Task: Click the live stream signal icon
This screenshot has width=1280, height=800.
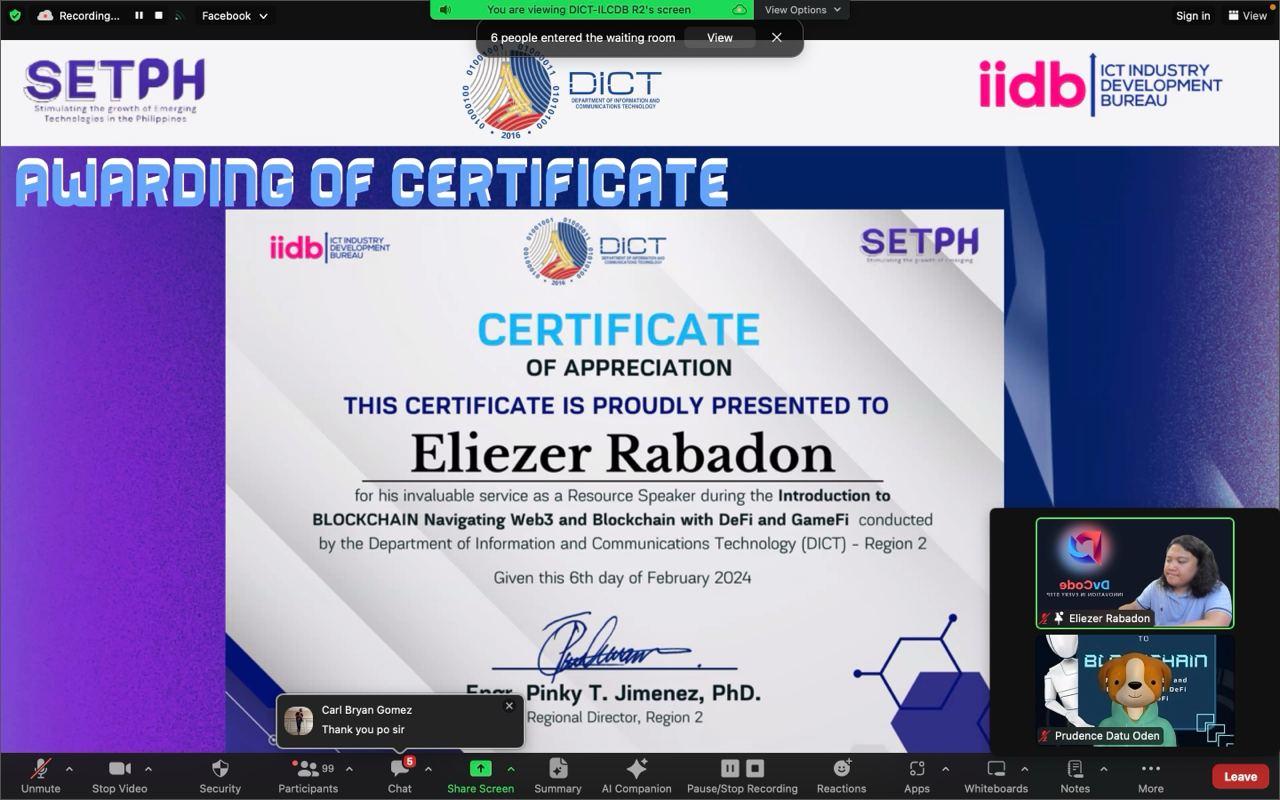Action: click(179, 16)
